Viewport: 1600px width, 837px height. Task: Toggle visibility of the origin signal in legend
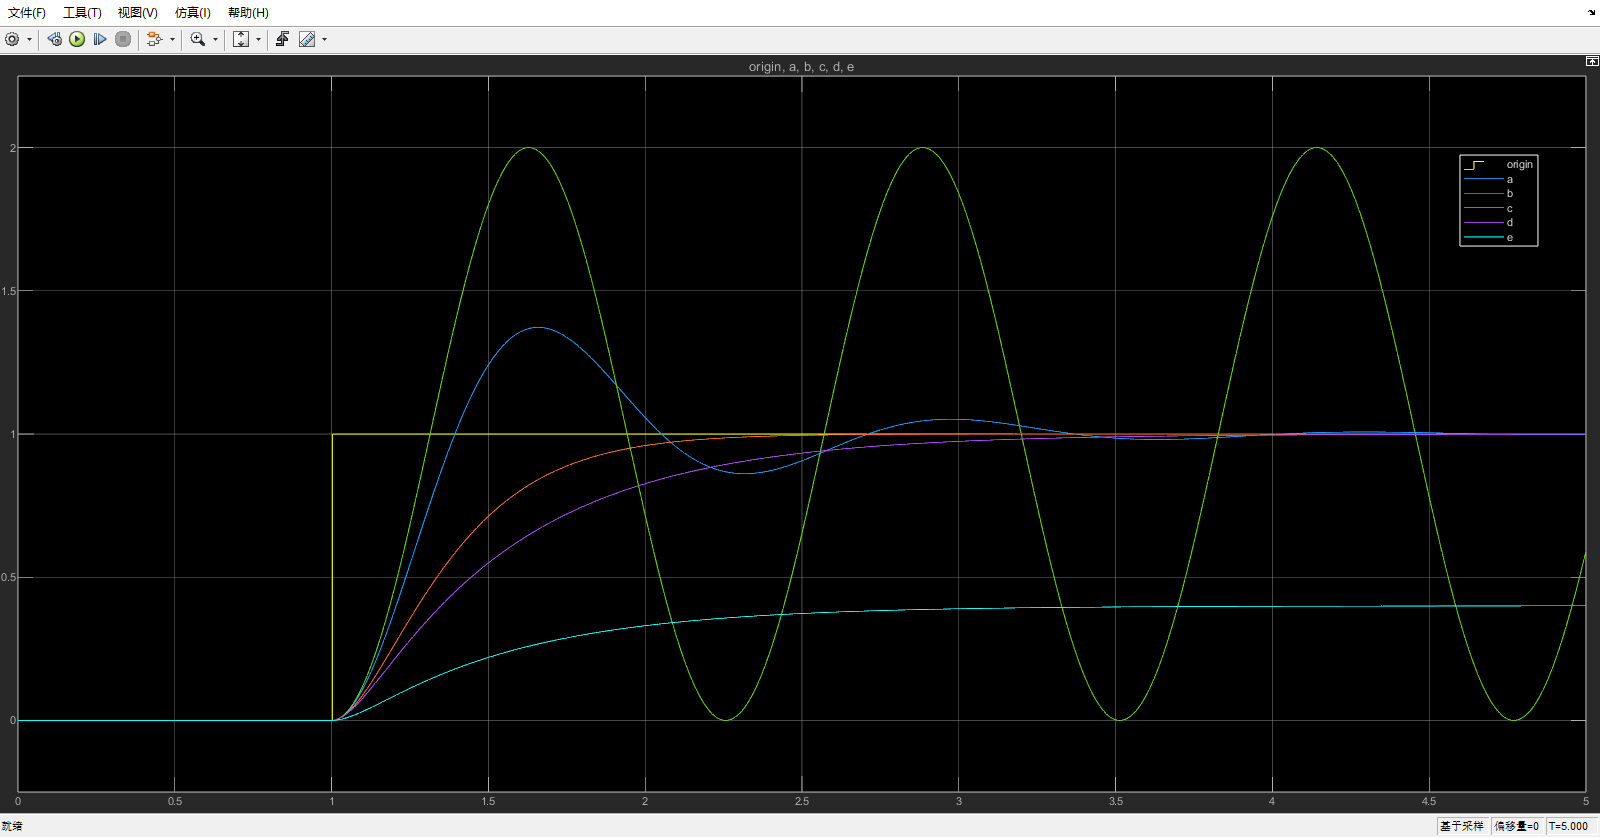(x=1498, y=165)
